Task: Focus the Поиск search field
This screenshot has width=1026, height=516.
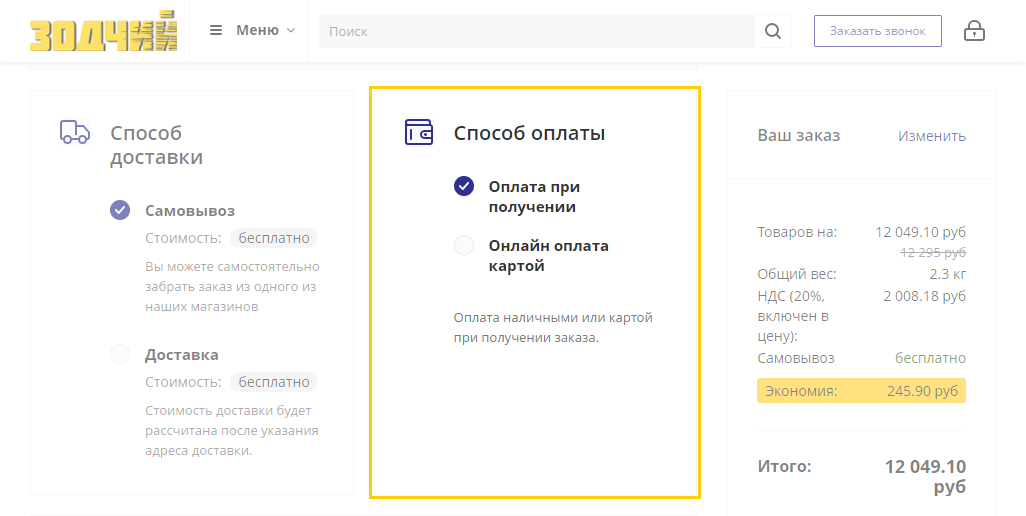Action: point(536,31)
